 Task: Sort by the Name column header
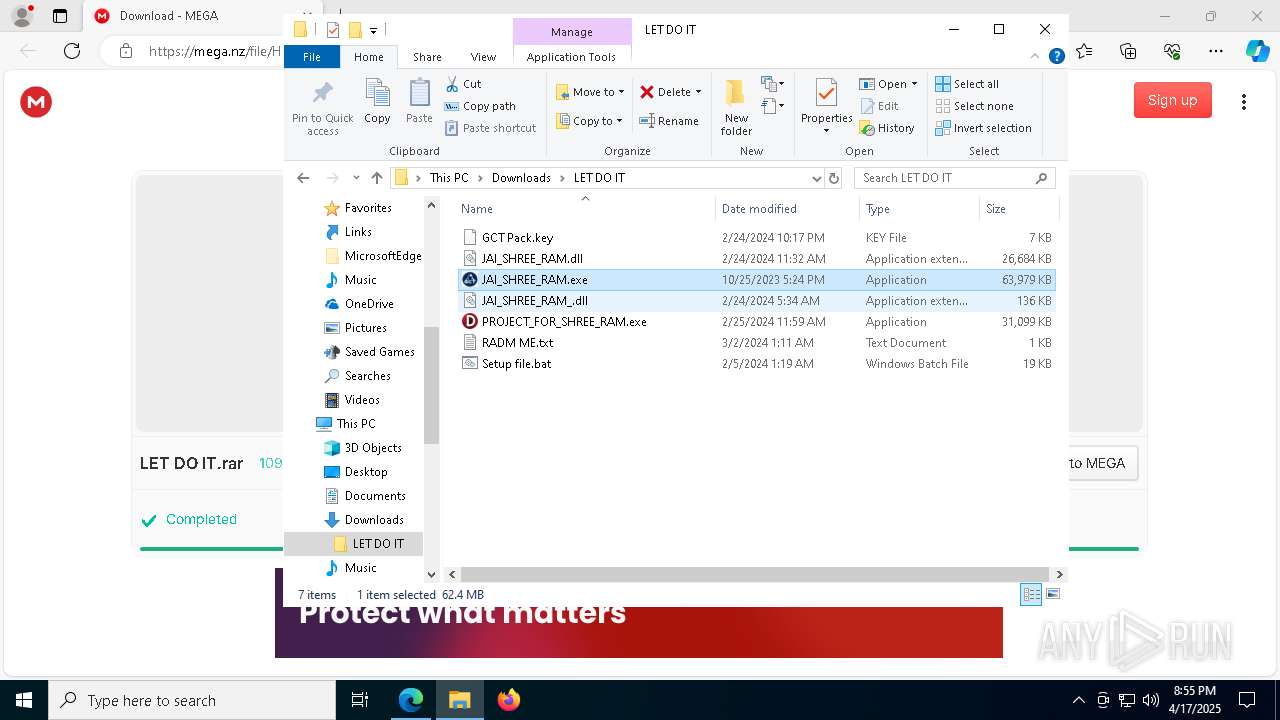585,209
